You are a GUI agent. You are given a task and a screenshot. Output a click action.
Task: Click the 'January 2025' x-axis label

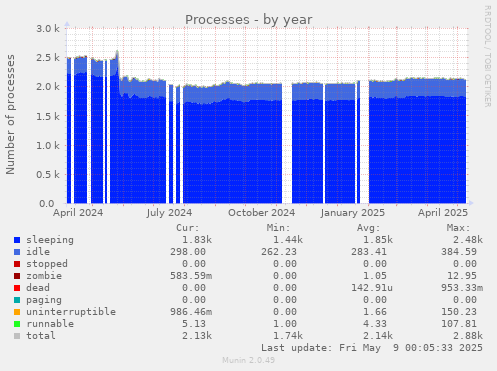point(353,213)
